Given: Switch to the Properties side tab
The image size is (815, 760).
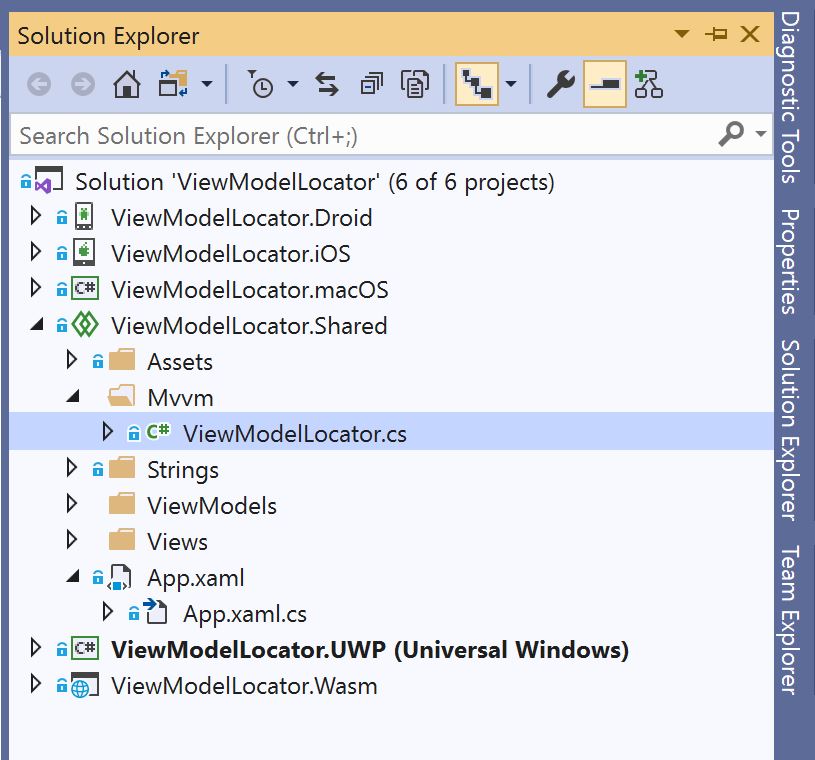Looking at the screenshot, I should (x=791, y=261).
